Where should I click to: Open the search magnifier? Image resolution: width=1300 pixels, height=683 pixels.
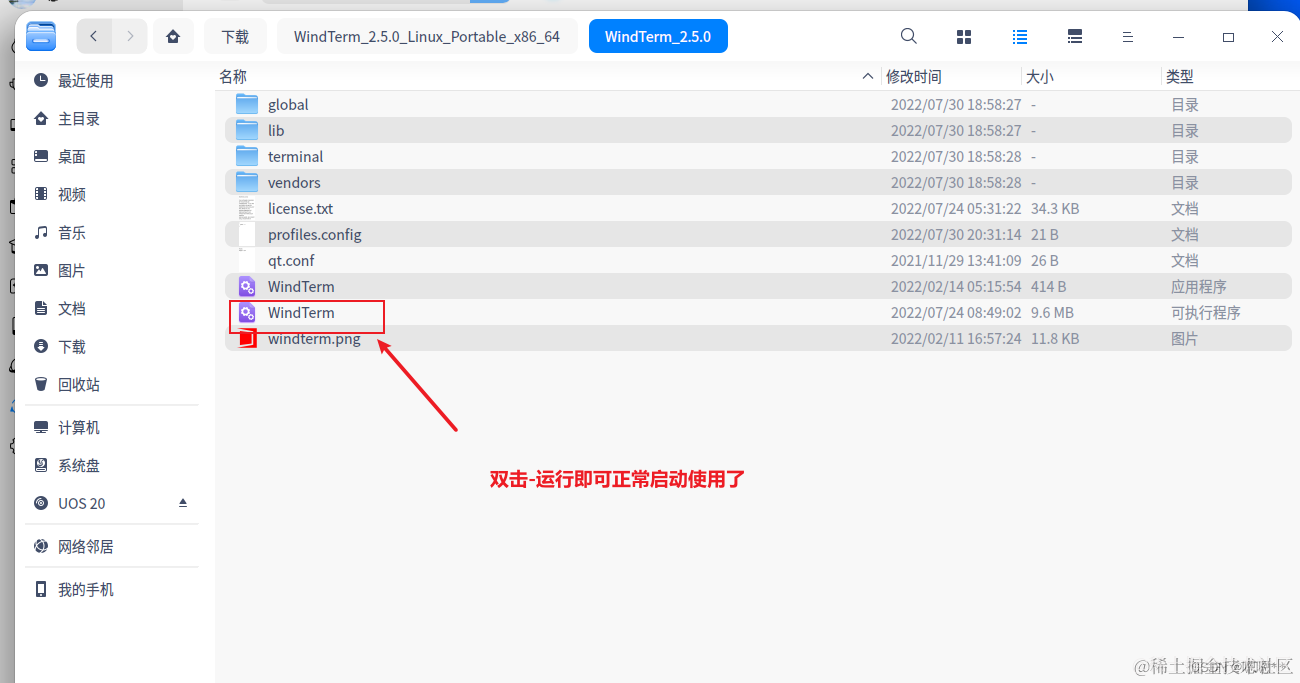pyautogui.click(x=909, y=36)
